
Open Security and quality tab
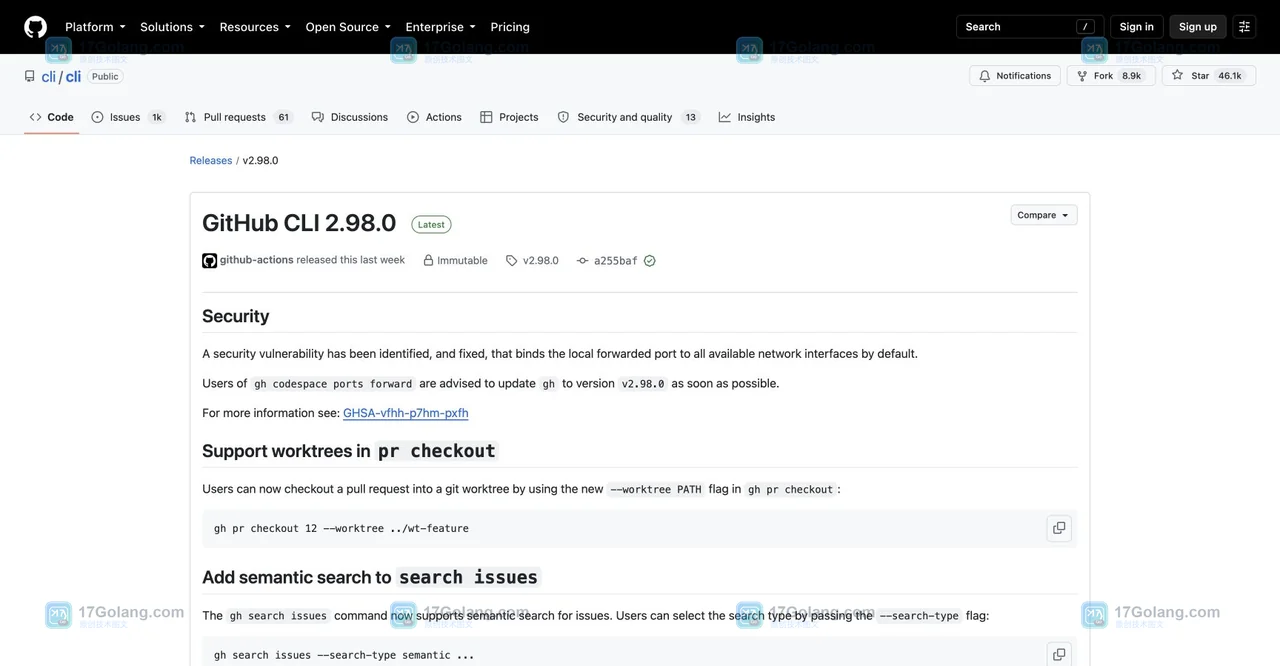click(x=628, y=117)
